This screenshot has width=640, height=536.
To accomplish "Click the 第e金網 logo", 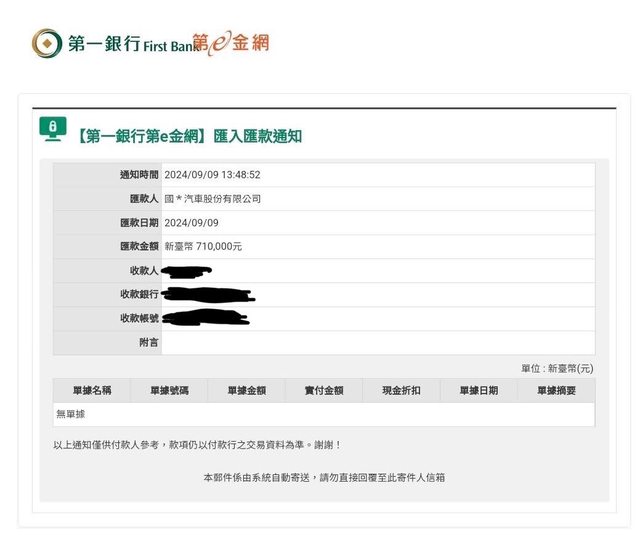I will pyautogui.click(x=231, y=43).
